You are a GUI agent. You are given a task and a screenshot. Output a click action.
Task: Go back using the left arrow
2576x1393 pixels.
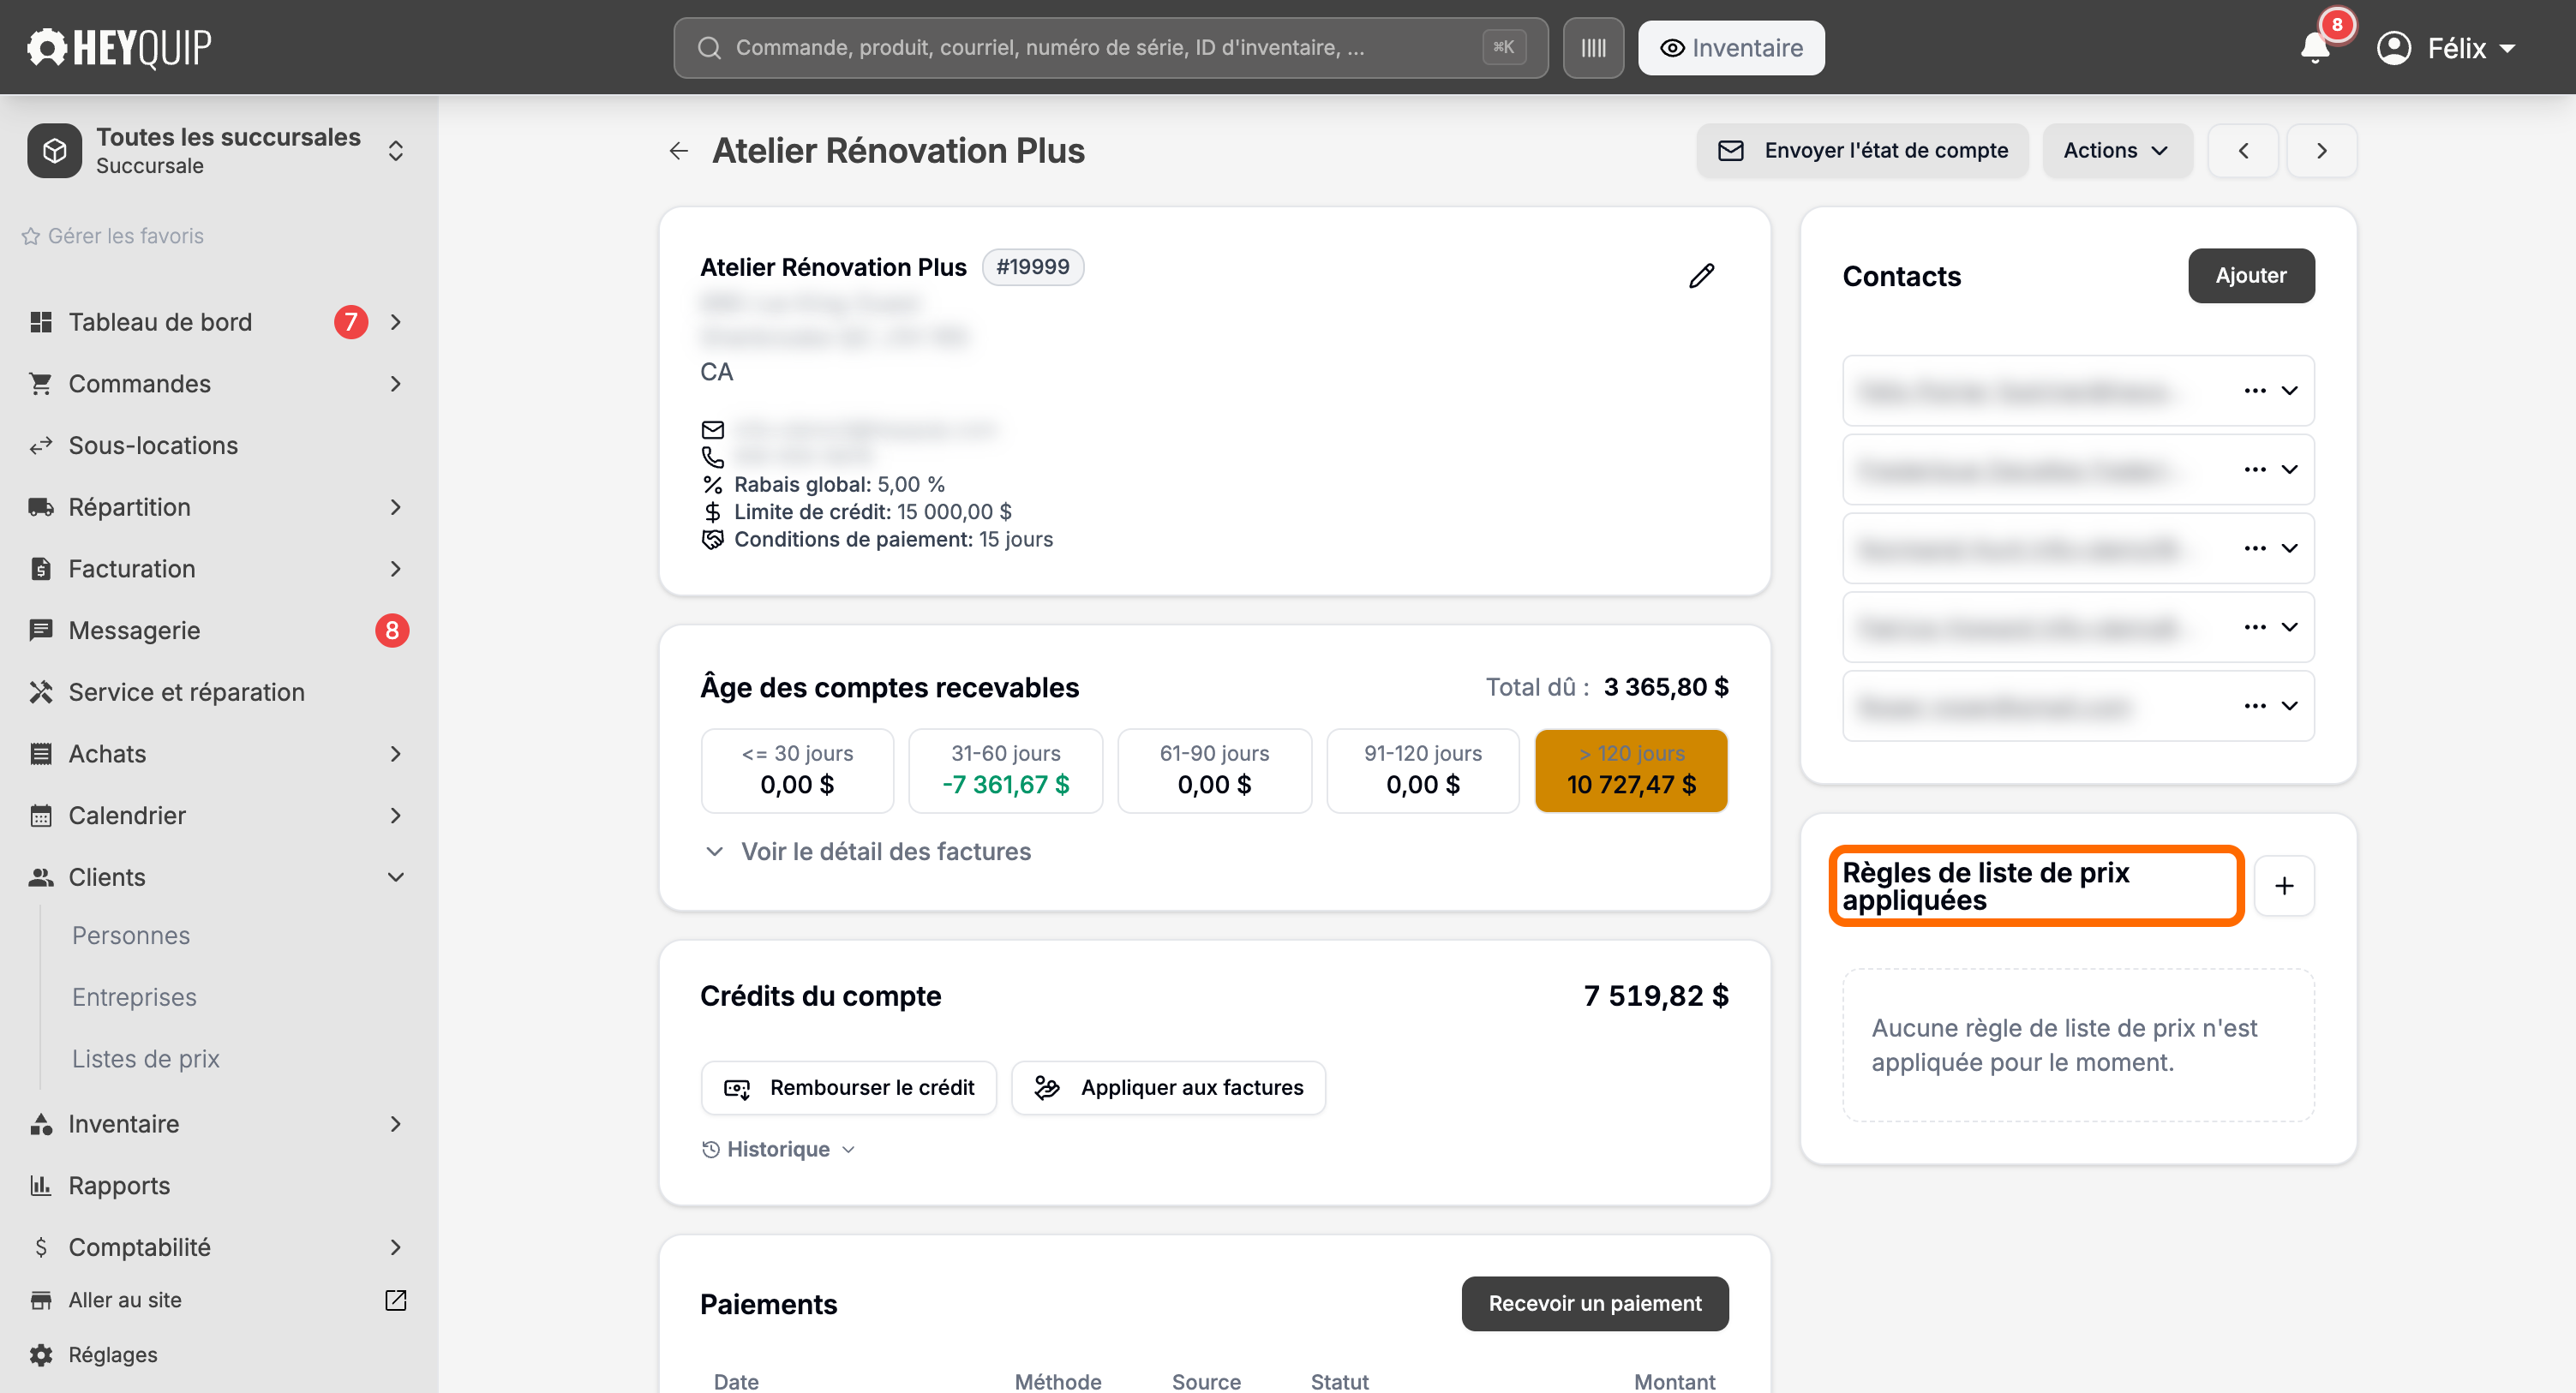[679, 151]
